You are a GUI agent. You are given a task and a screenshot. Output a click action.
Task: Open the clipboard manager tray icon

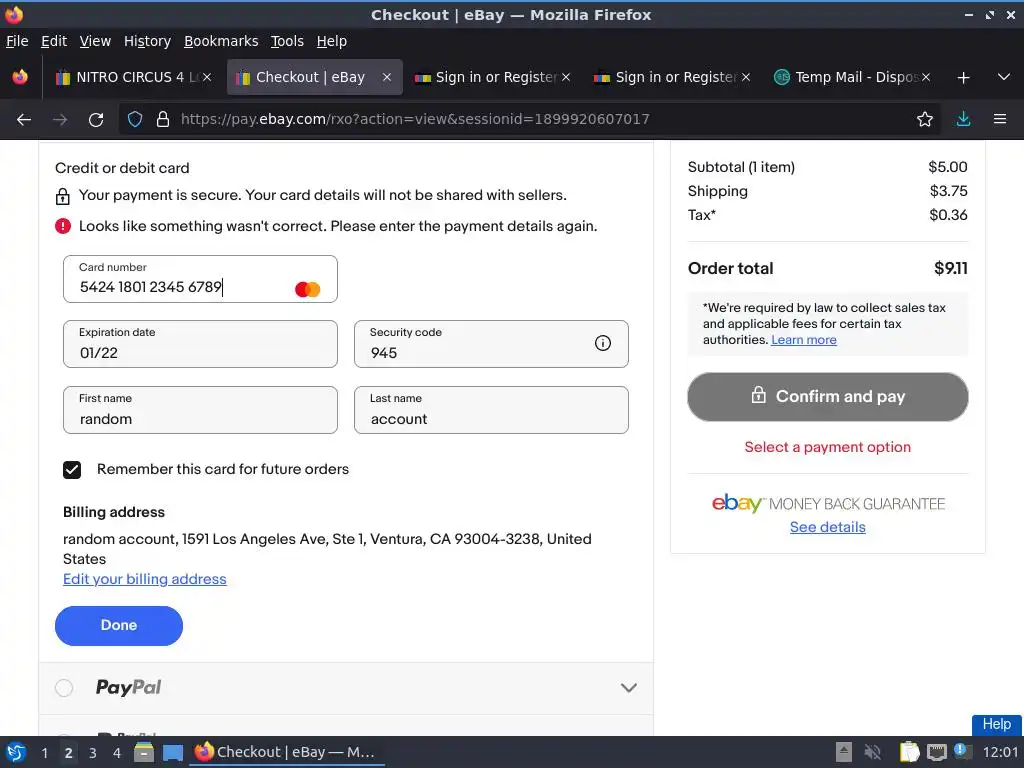tap(909, 752)
